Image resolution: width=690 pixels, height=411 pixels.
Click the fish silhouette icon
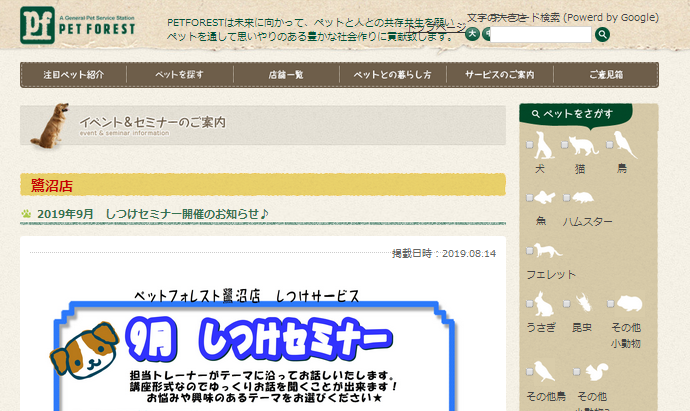point(544,197)
